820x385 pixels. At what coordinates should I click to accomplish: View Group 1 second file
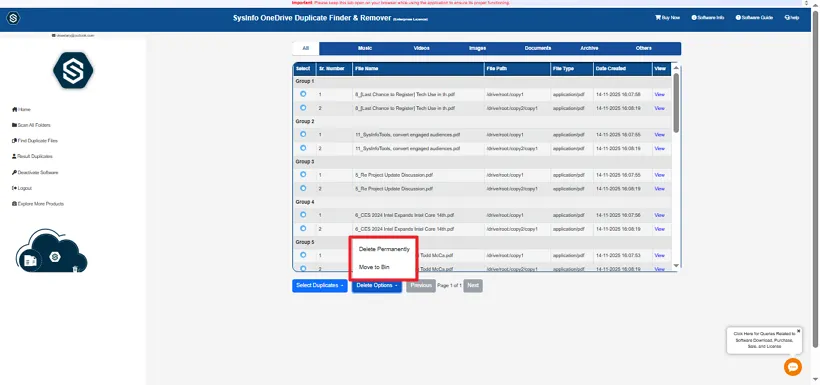click(659, 108)
